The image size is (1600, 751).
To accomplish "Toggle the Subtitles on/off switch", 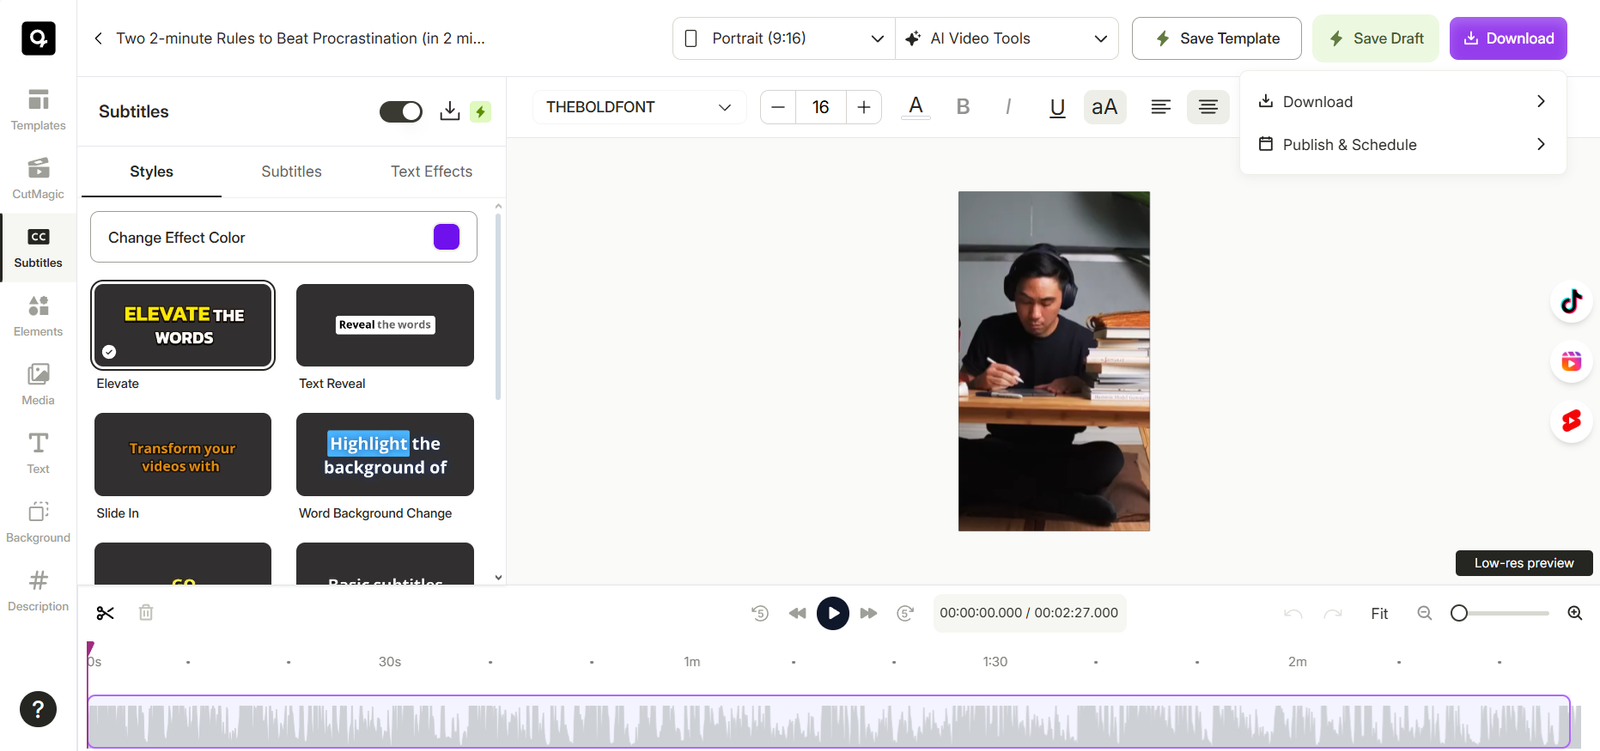I will [401, 111].
